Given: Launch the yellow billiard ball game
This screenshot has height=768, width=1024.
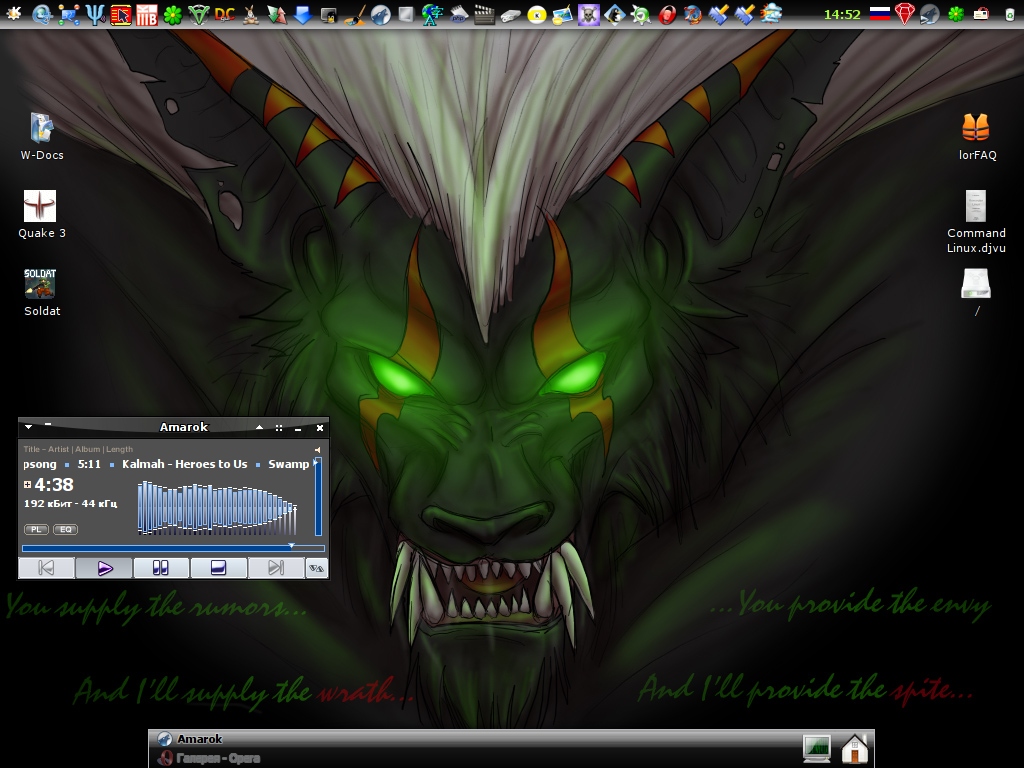Looking at the screenshot, I should pos(537,14).
